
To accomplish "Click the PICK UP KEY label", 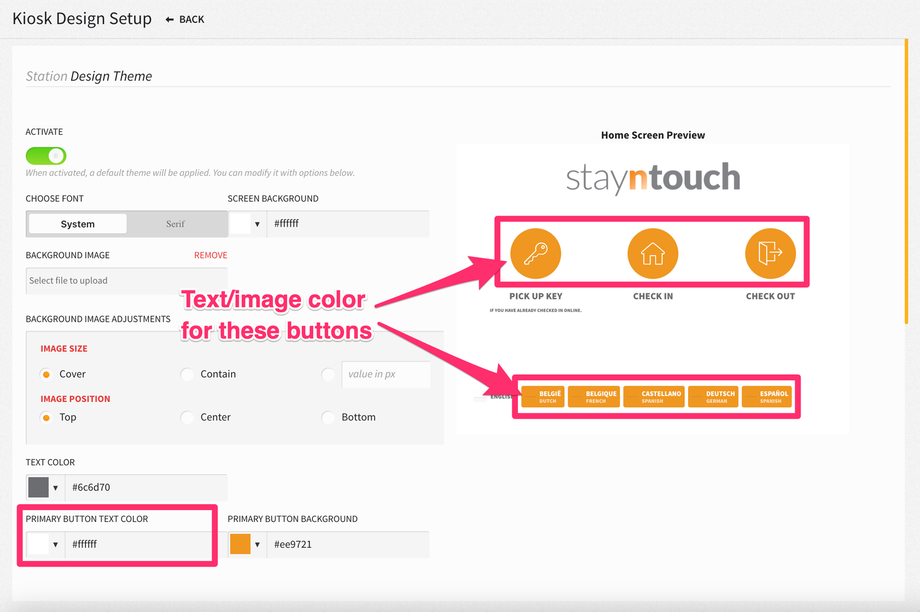I will coord(536,296).
